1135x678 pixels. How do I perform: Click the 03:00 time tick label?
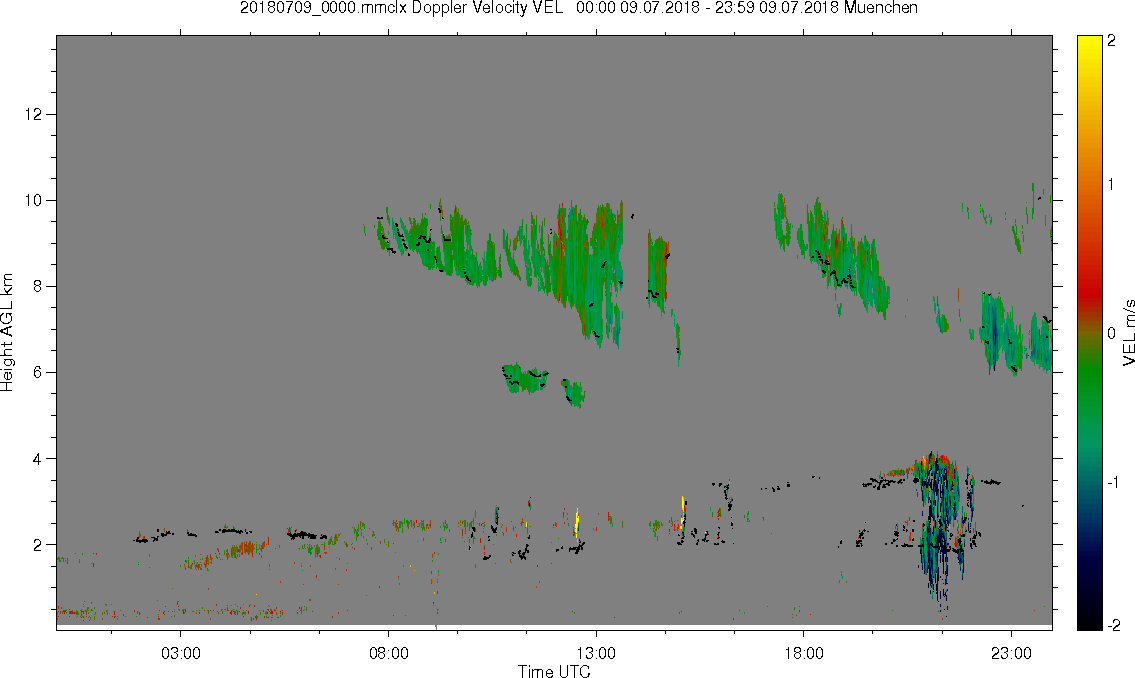click(x=181, y=653)
